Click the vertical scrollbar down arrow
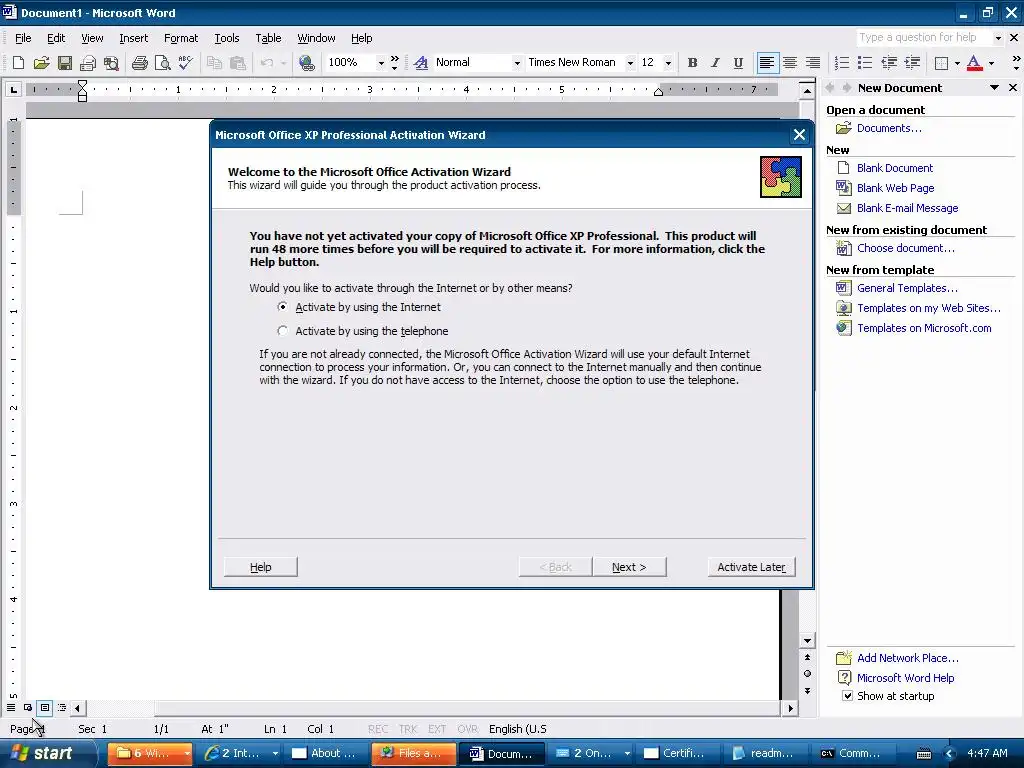Image resolution: width=1024 pixels, height=768 pixels. [807, 641]
